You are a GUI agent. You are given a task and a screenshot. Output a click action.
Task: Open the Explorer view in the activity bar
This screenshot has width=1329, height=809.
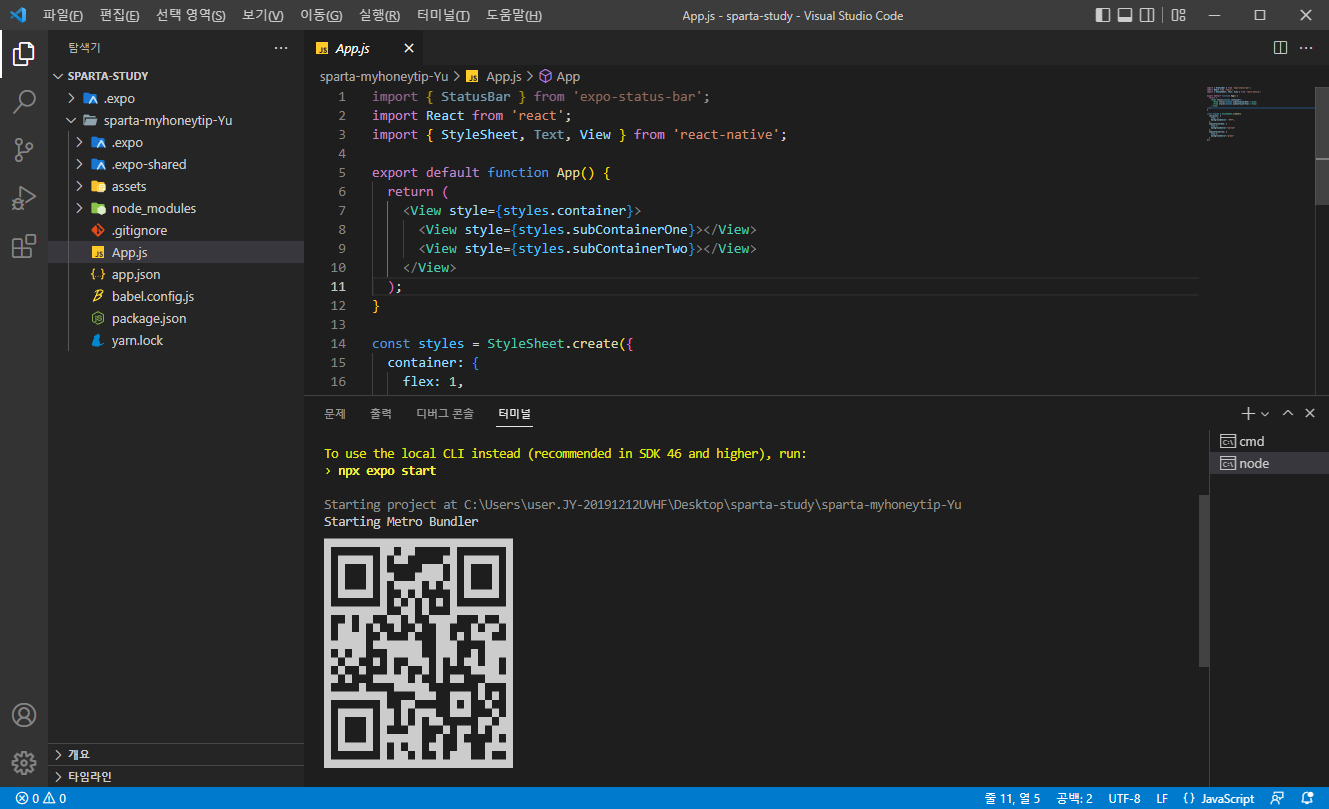point(24,53)
